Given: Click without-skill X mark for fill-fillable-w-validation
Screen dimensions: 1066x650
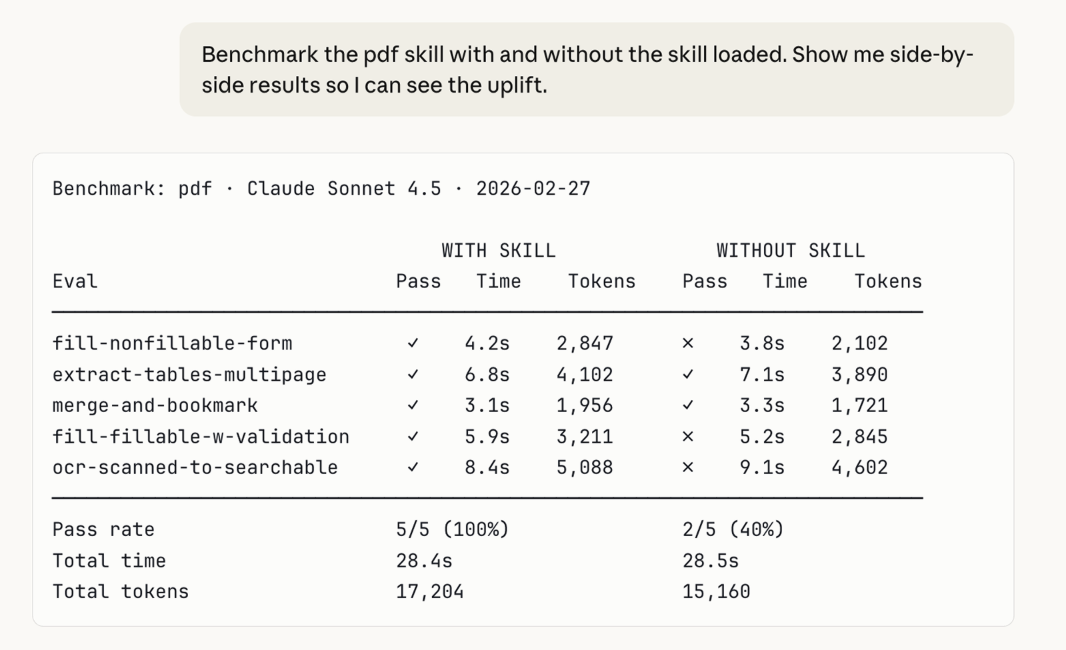Looking at the screenshot, I should 687,437.
